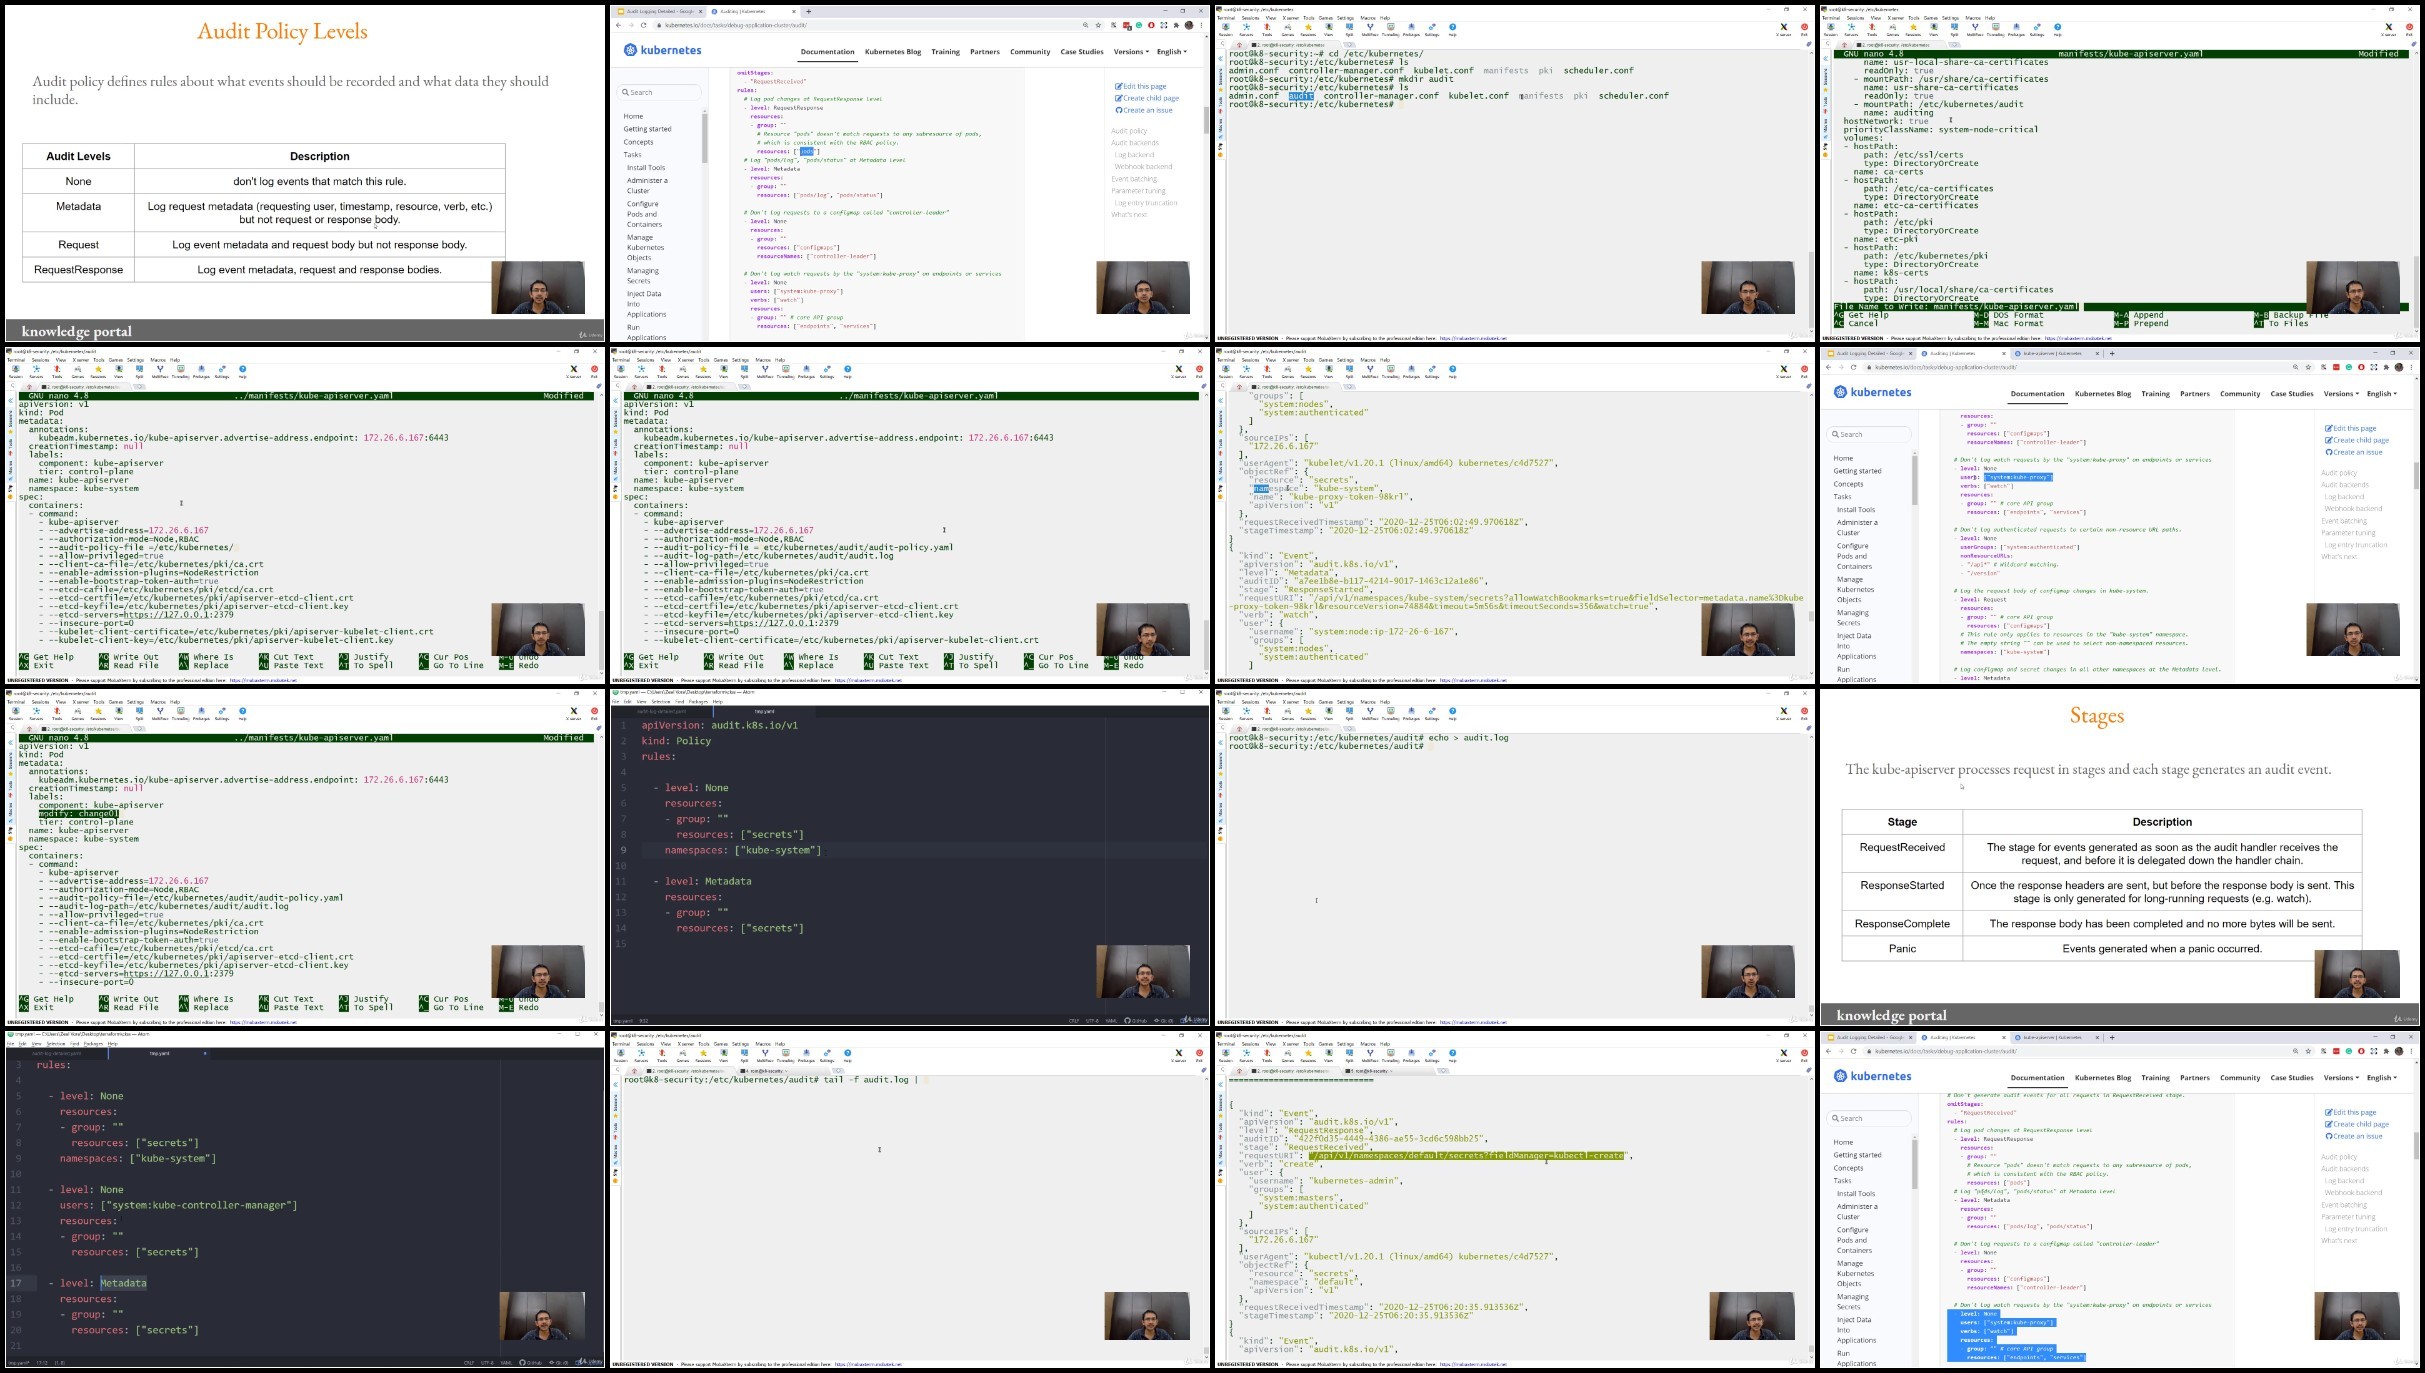2425x1373 pixels.
Task: Open Selection menu in Atom frame showing kube-controller-manager
Action: click(x=56, y=1044)
